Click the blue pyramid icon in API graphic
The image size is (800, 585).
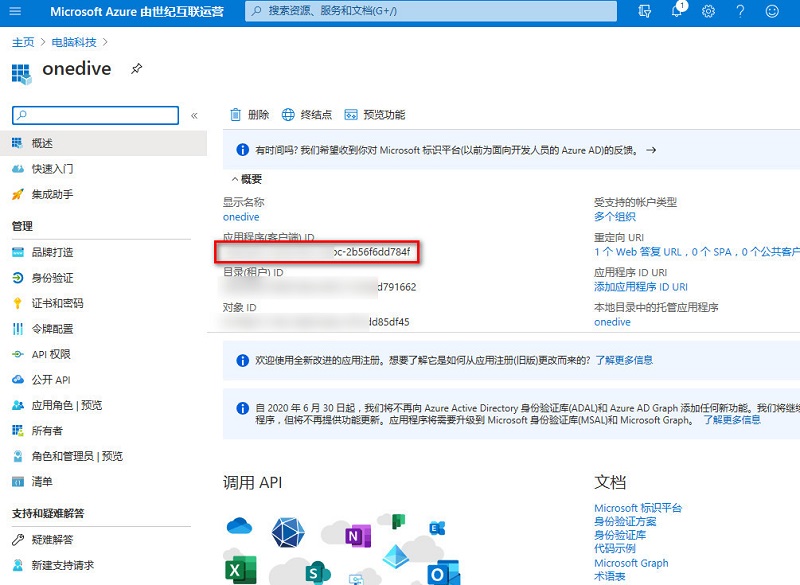coord(396,556)
